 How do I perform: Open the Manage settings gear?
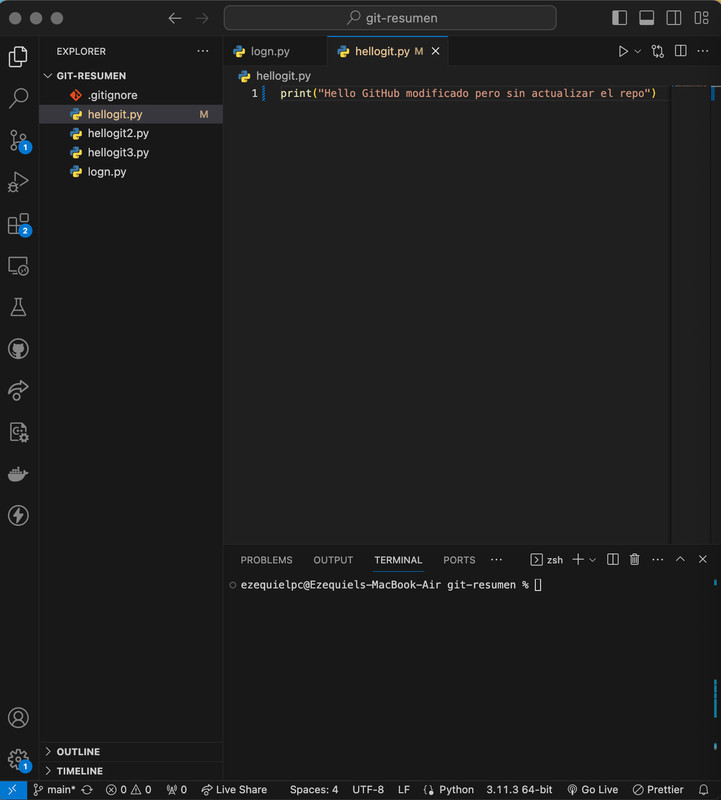tap(18, 759)
